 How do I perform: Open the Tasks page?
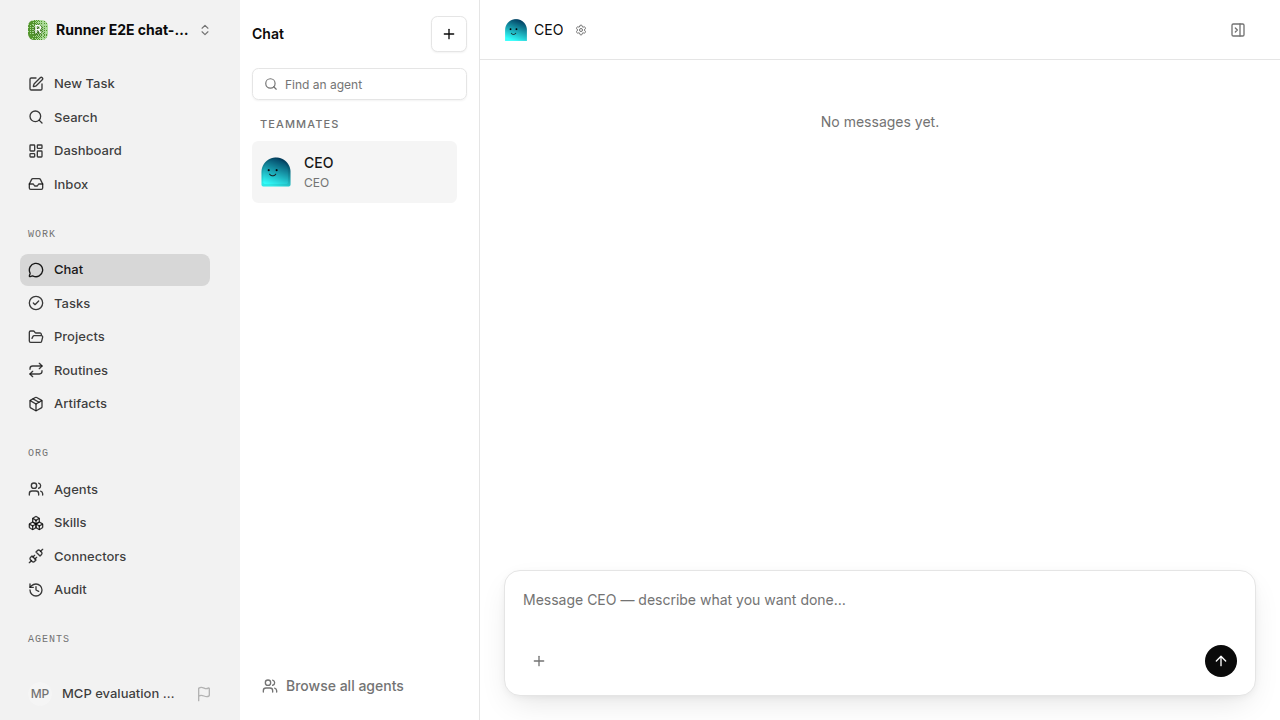tap(115, 303)
